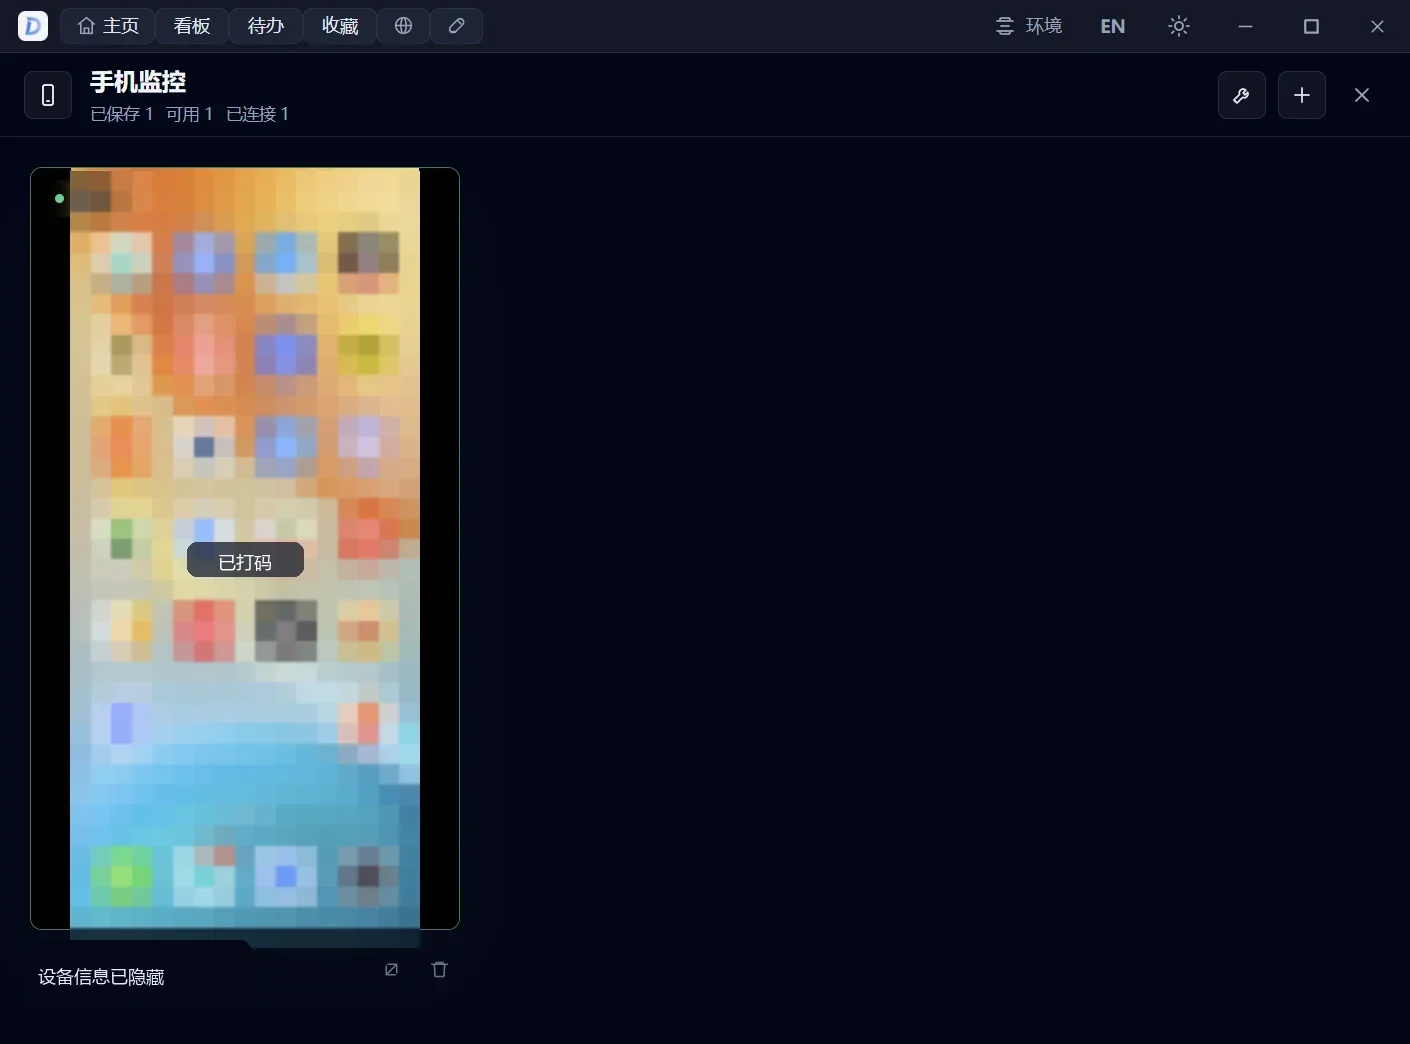Close the application window
Screen dimensions: 1410x1044
click(1377, 26)
